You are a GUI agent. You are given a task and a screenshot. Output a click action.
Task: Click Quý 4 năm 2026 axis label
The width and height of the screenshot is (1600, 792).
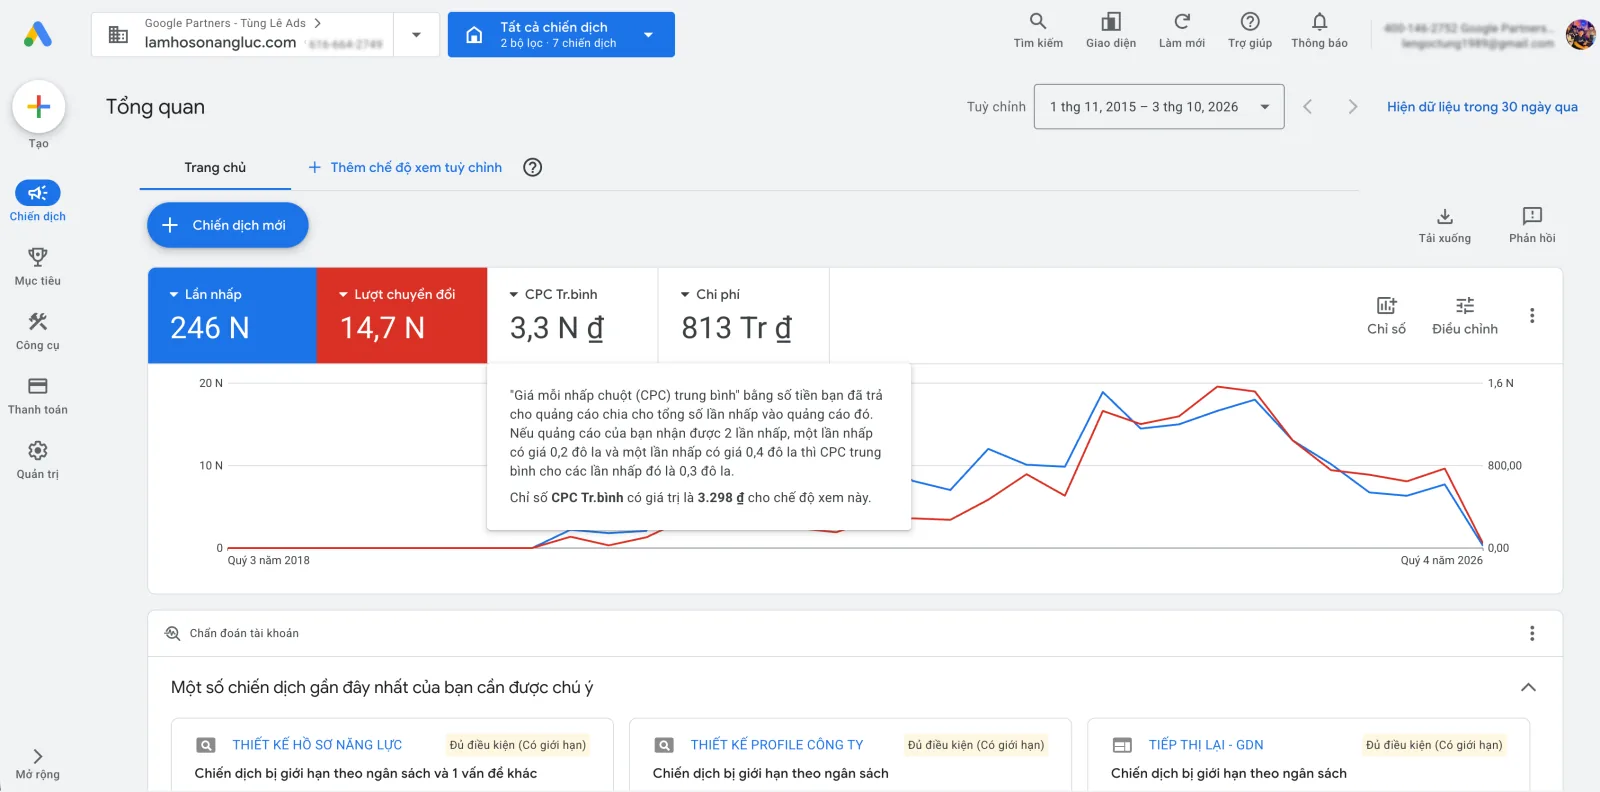coord(1441,561)
